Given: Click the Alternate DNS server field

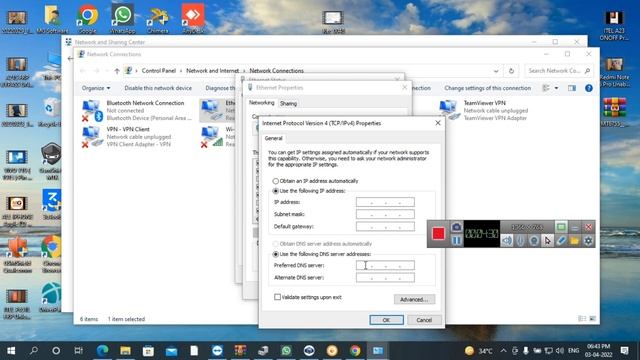Looking at the screenshot, I should 385,278.
